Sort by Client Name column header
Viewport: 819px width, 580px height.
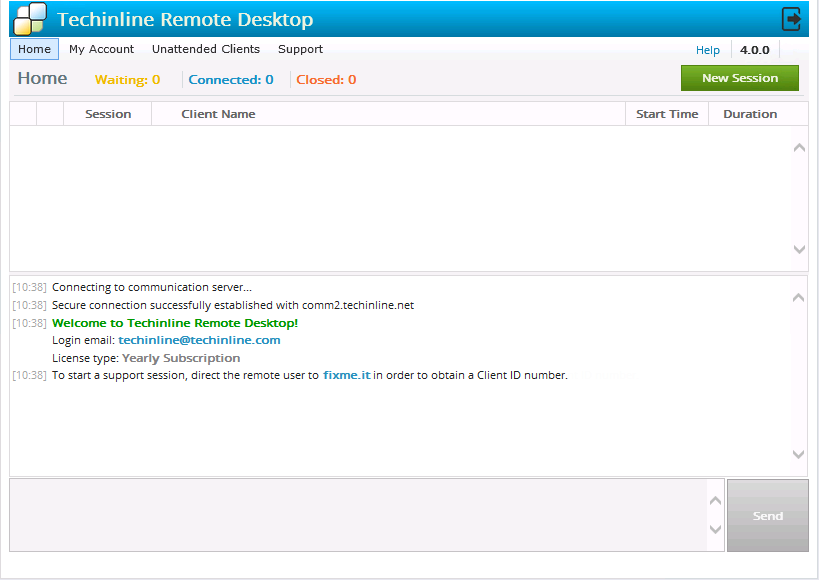click(x=218, y=114)
